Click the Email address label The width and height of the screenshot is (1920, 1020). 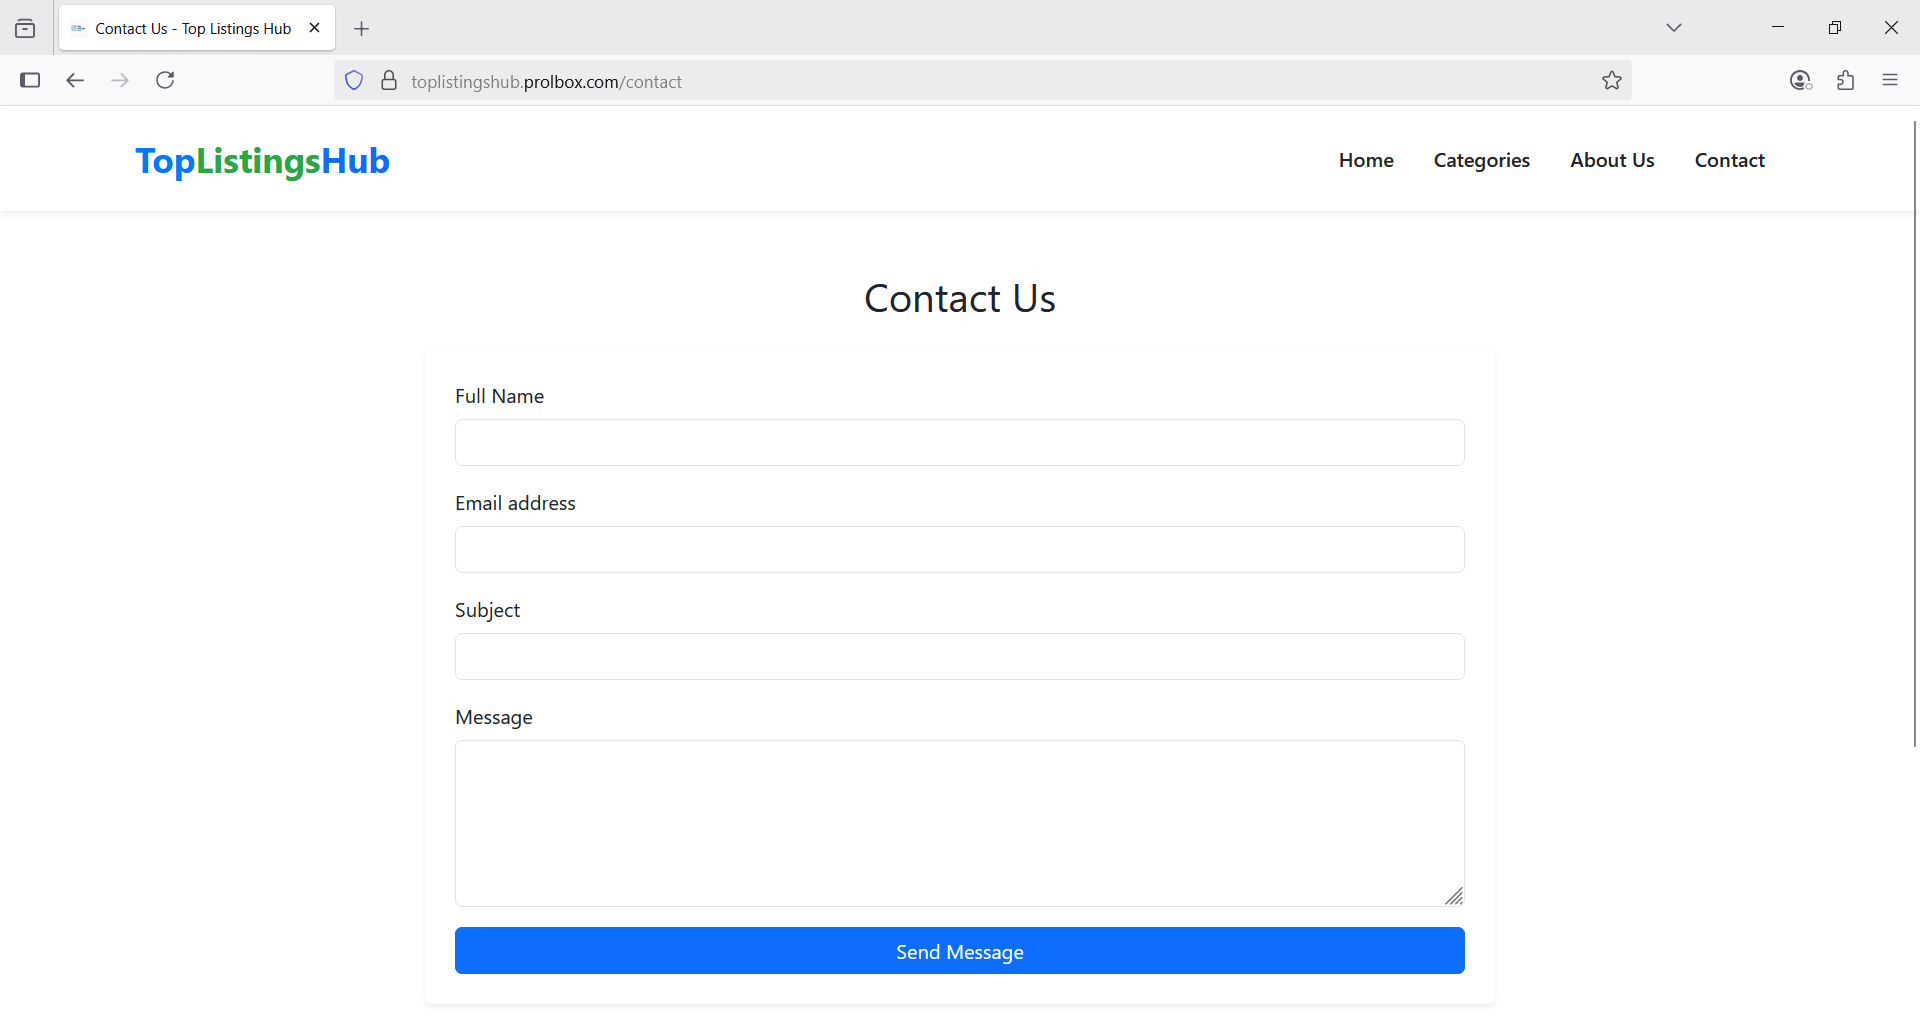pyautogui.click(x=515, y=503)
